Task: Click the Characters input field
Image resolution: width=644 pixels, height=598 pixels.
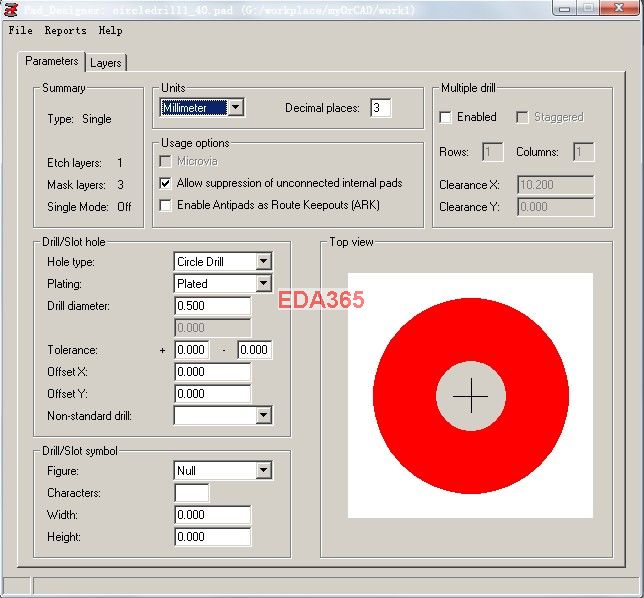Action: [192, 493]
